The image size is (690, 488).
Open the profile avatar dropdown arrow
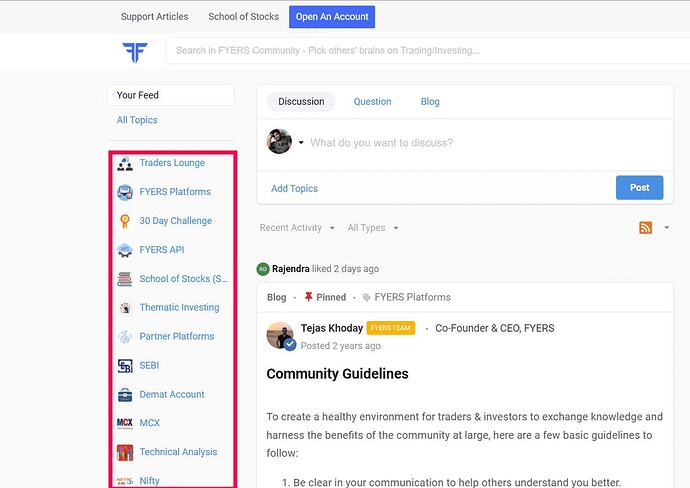[301, 142]
